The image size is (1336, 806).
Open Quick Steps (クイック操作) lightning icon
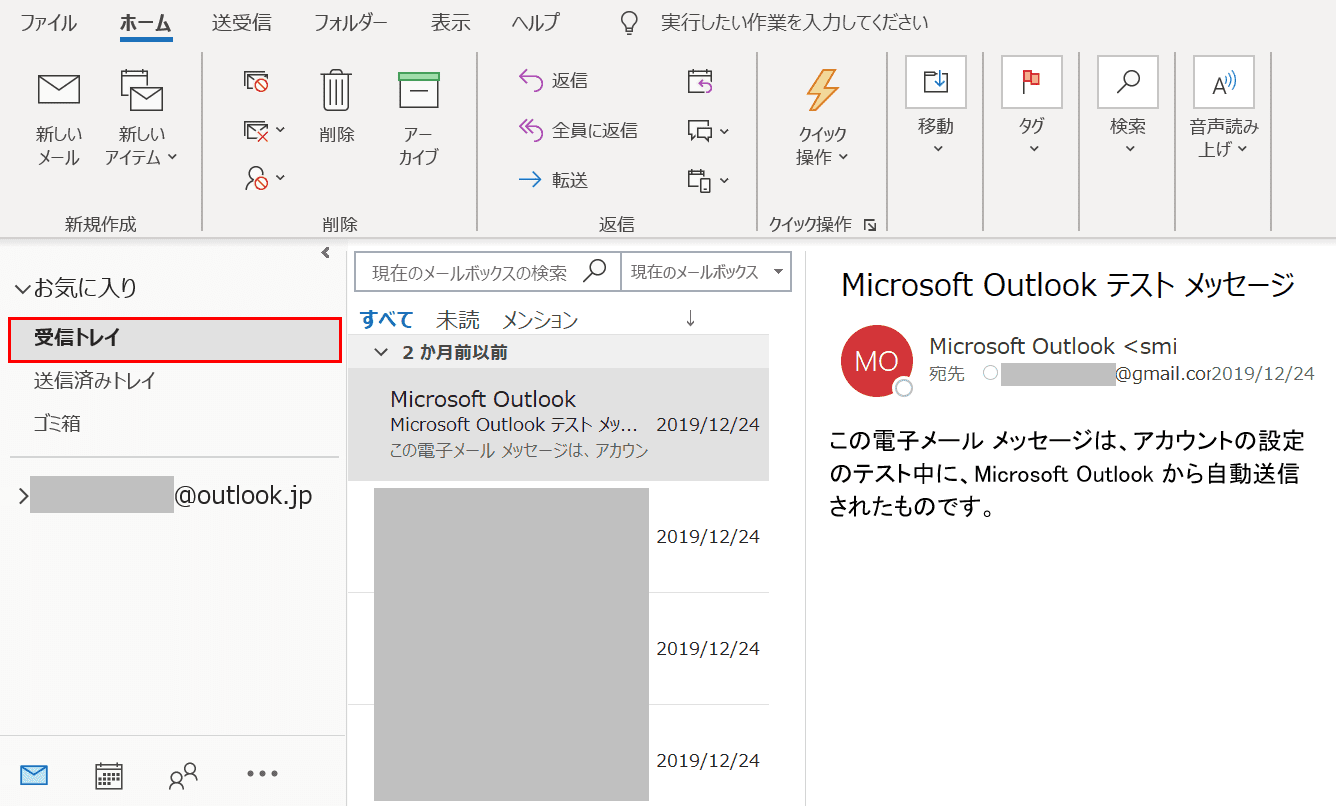tap(822, 90)
